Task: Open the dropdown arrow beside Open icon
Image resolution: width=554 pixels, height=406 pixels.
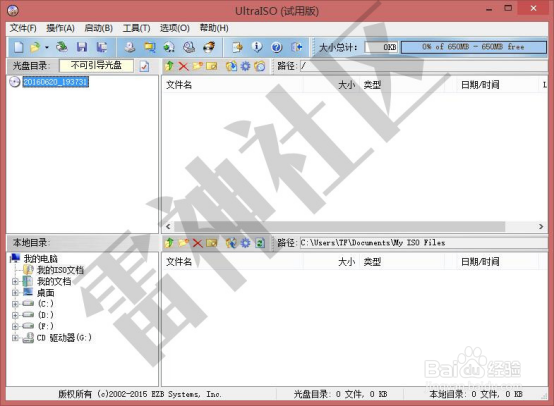Action: pyautogui.click(x=47, y=47)
